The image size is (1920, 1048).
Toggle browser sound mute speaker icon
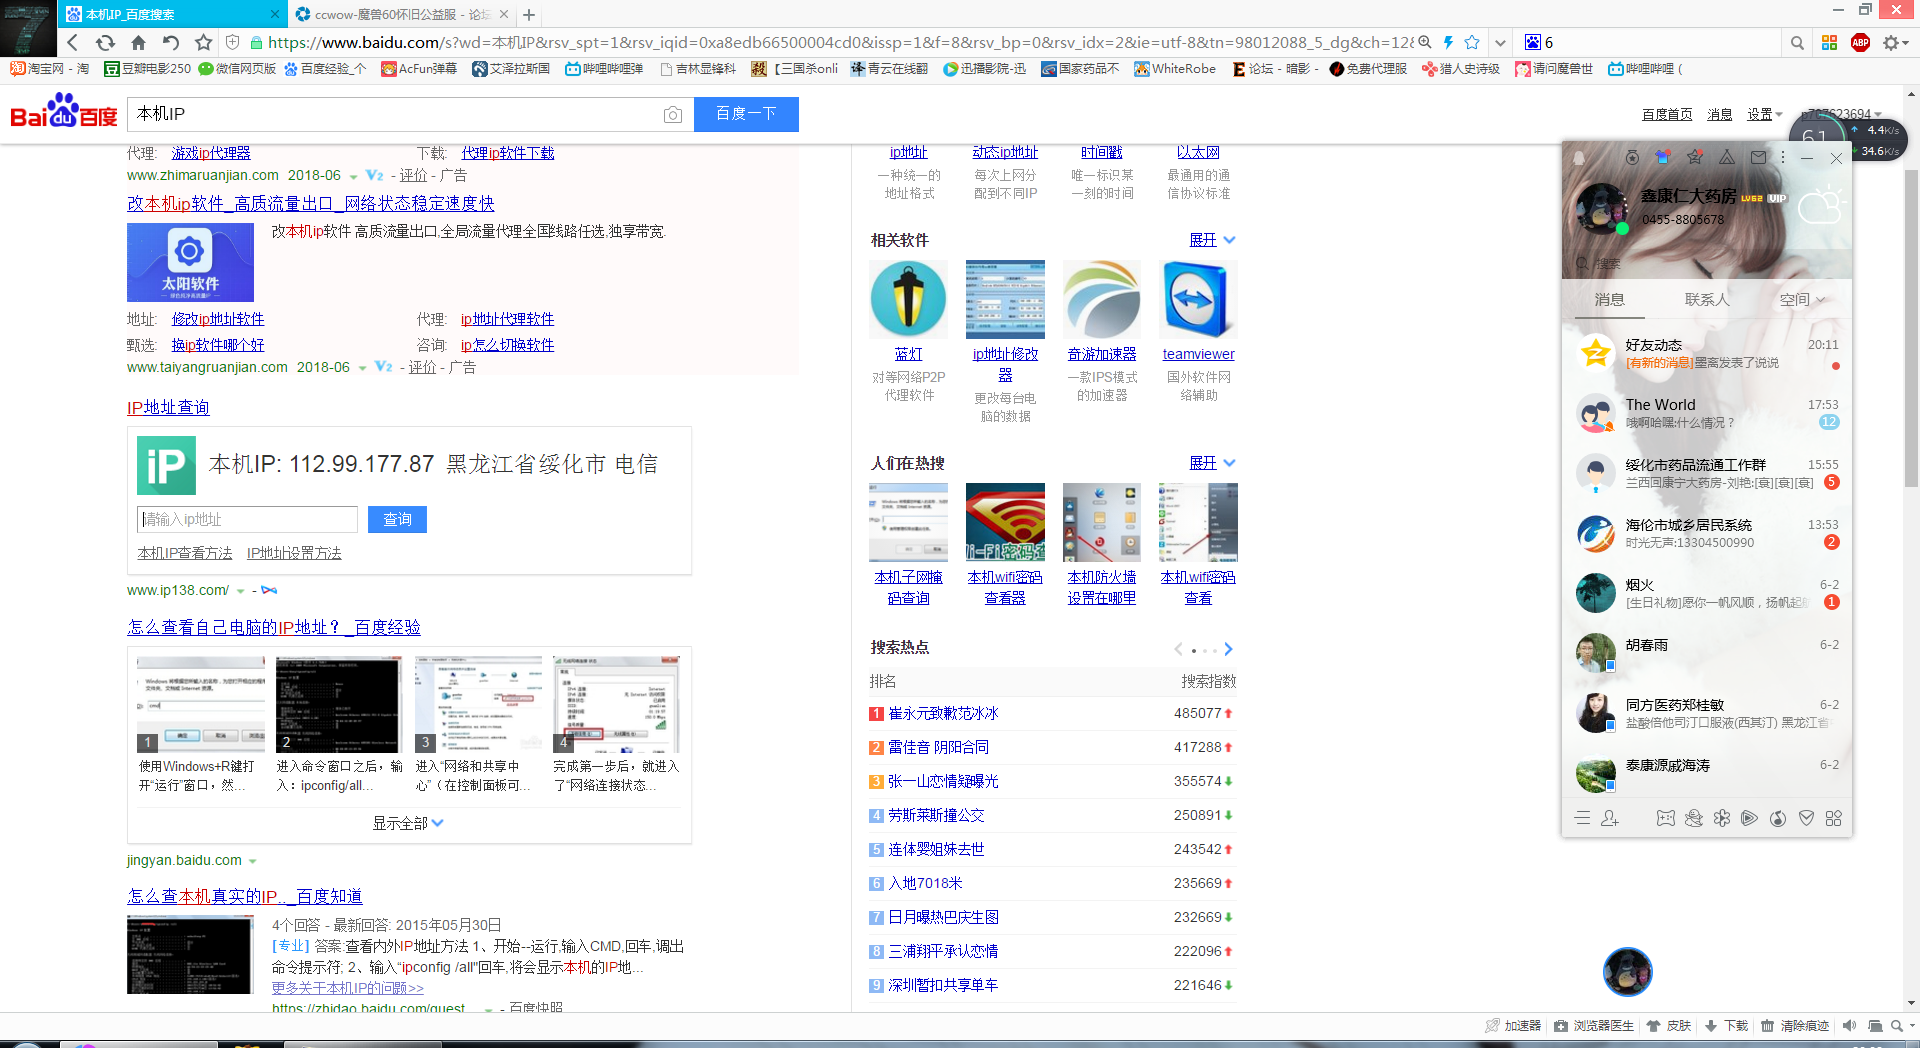click(1849, 1026)
